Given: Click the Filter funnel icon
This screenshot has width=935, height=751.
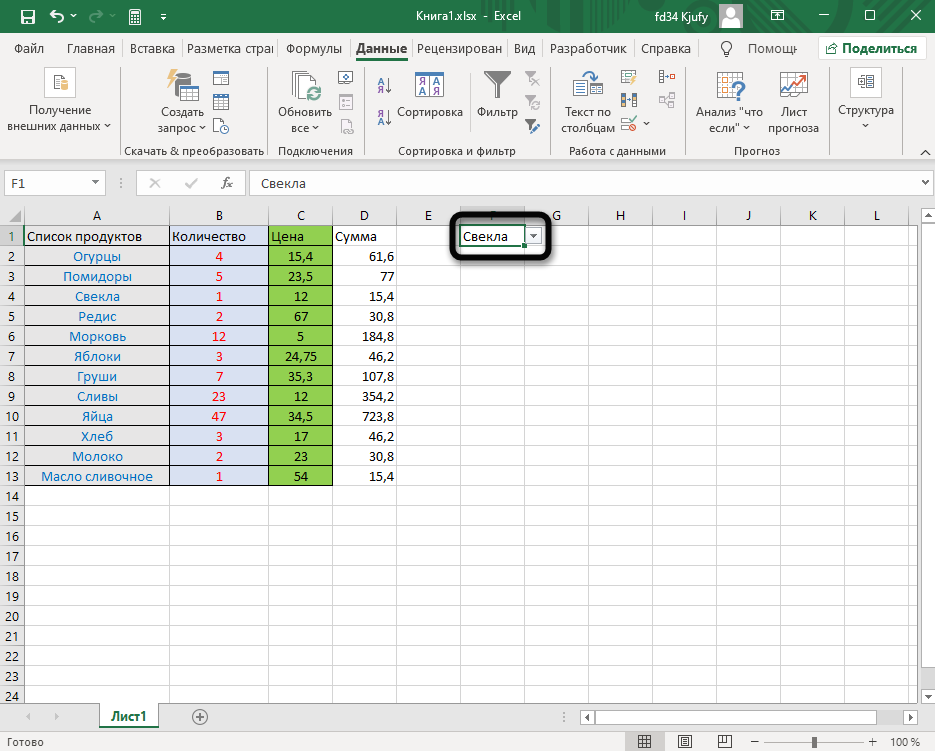Looking at the screenshot, I should click(x=497, y=85).
